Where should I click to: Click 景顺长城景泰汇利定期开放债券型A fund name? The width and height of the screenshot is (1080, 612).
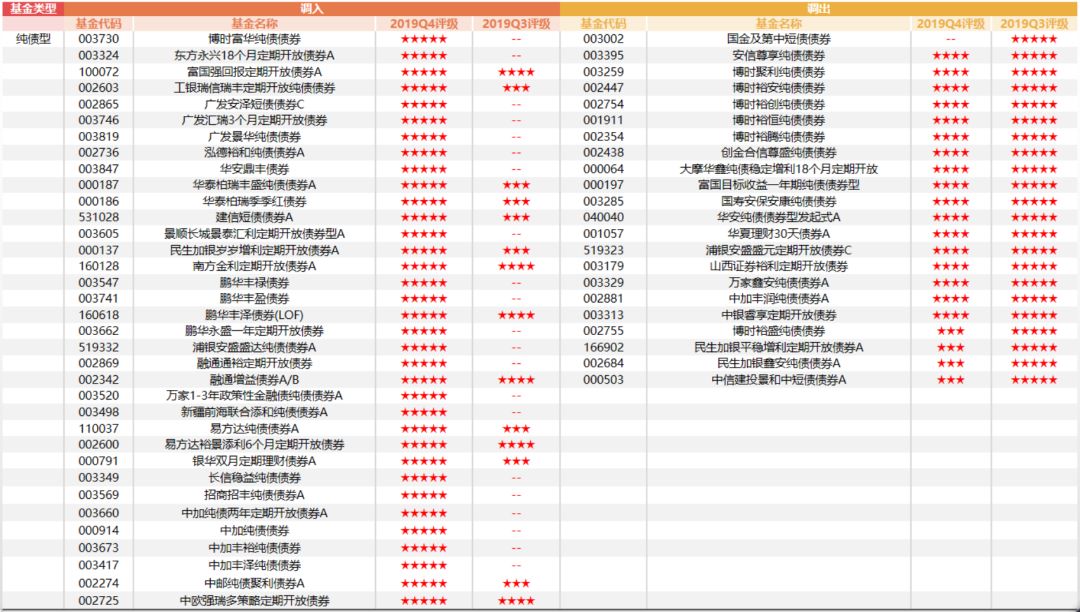click(255, 234)
